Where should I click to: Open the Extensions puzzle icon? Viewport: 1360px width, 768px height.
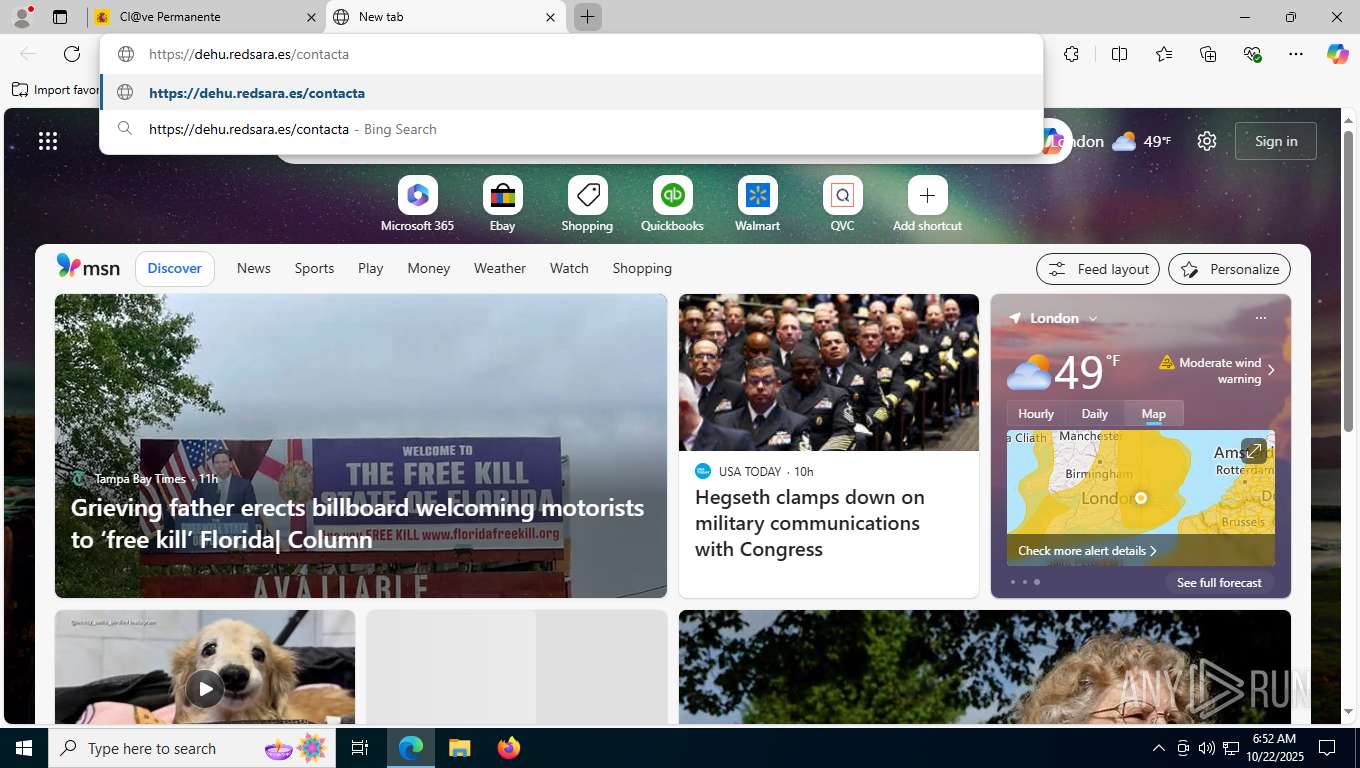click(1072, 54)
